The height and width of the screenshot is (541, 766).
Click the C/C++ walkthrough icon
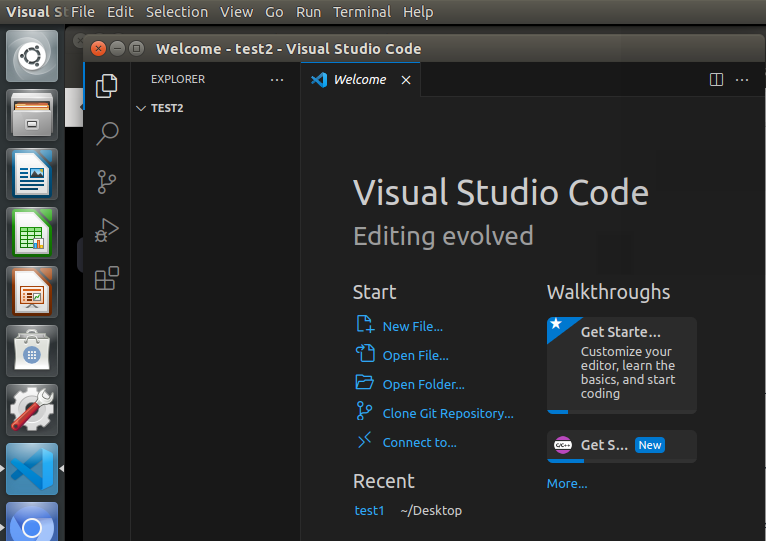[563, 445]
